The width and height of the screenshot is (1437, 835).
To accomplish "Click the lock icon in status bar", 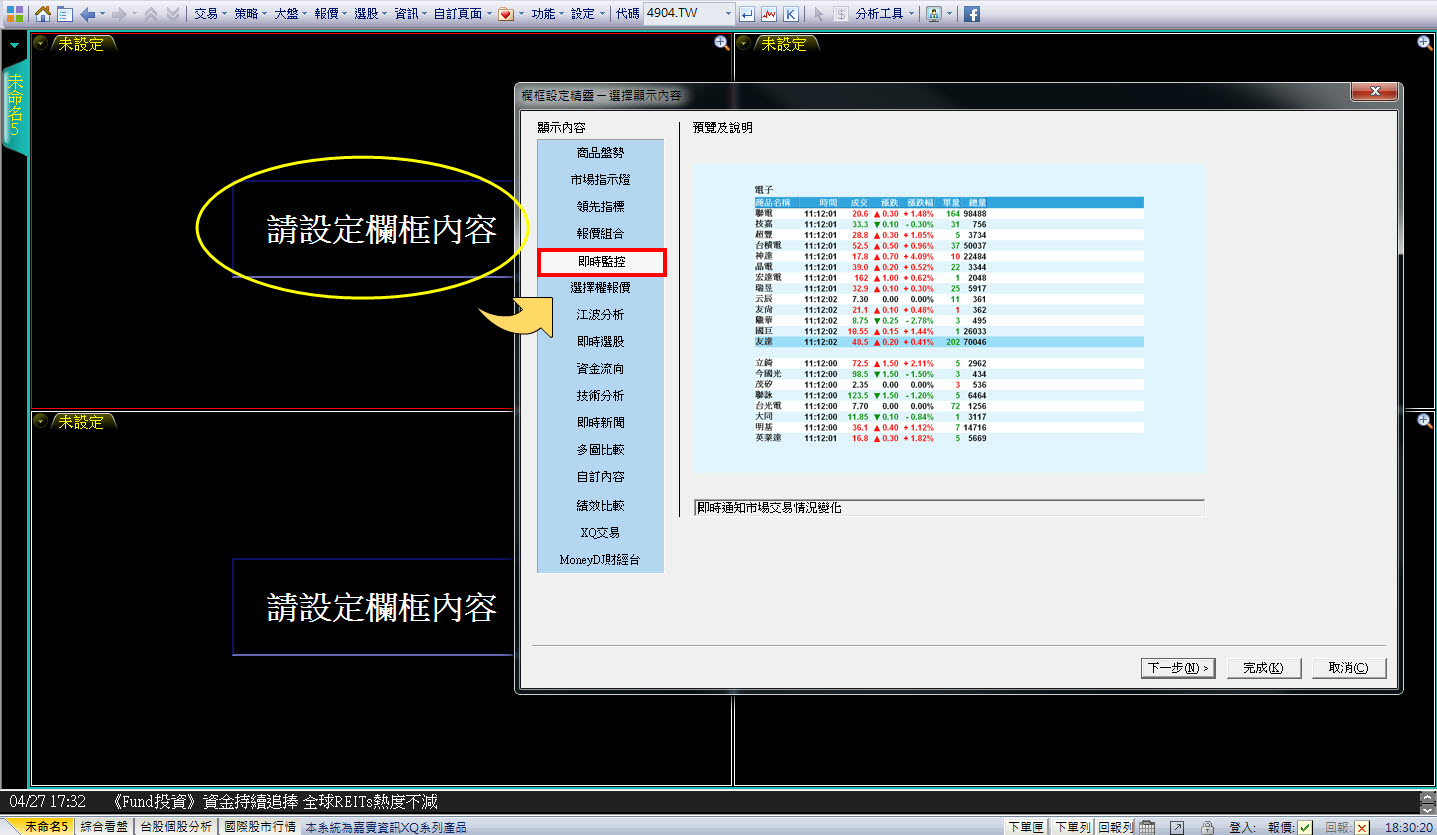I will click(1208, 827).
